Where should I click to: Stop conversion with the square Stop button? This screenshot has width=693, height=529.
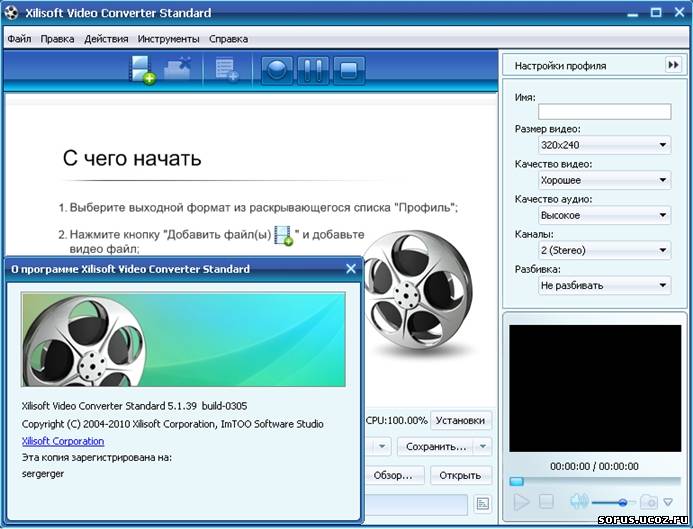pyautogui.click(x=349, y=70)
